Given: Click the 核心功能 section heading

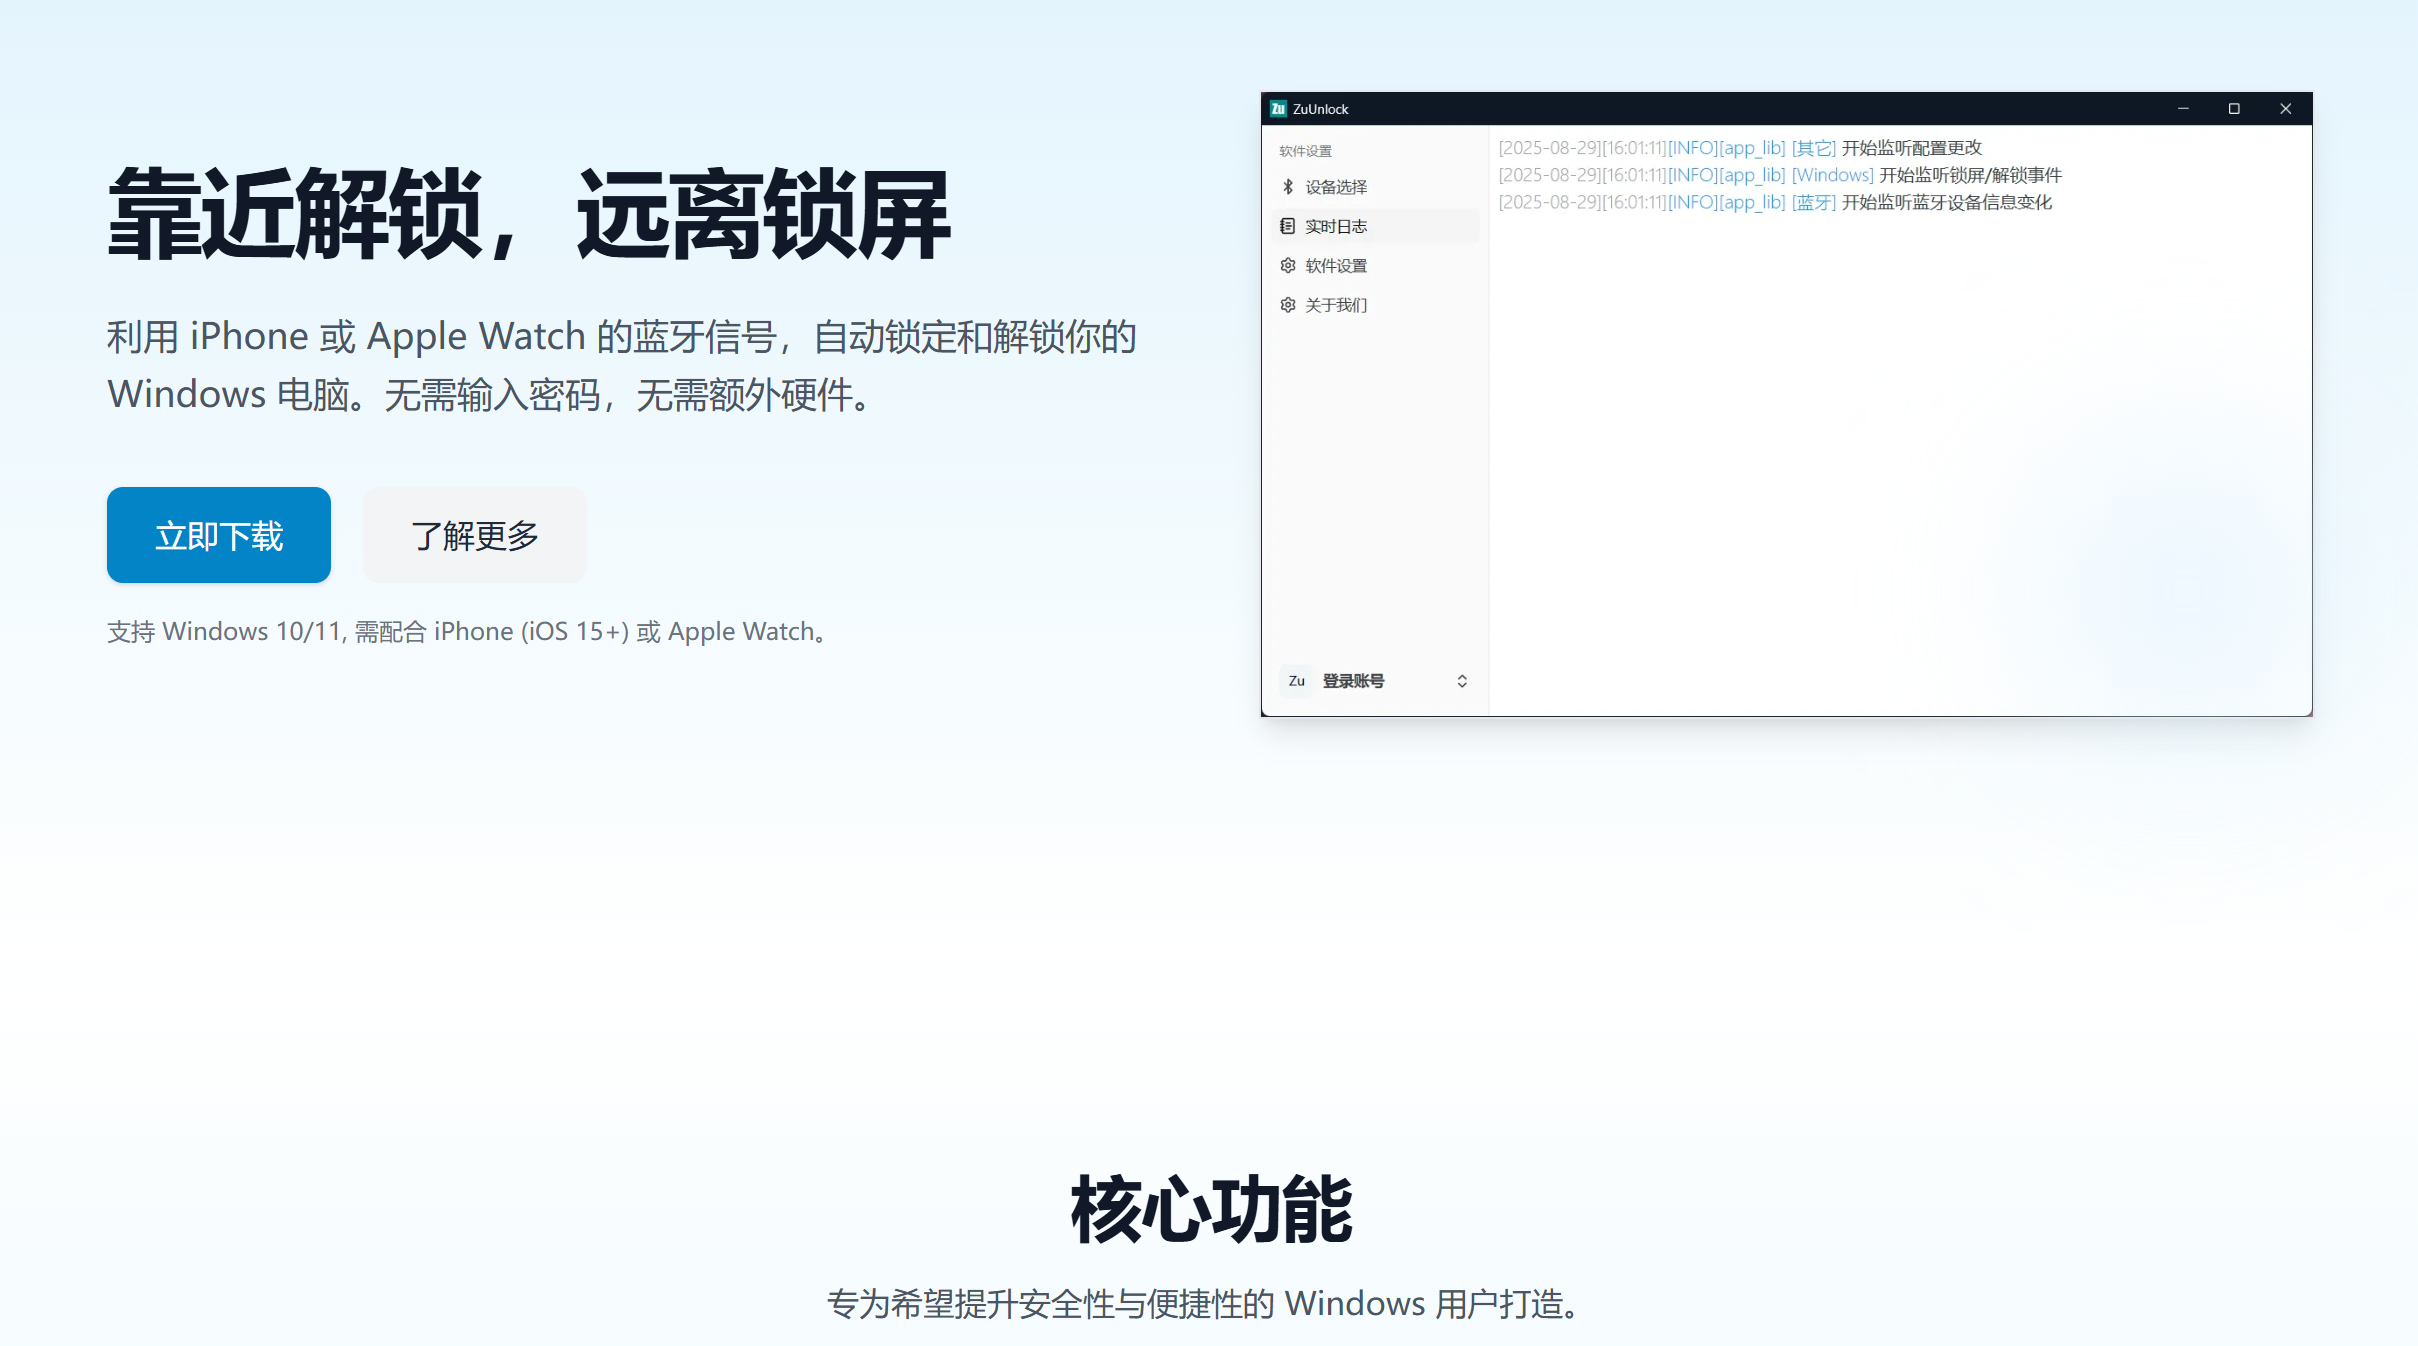Looking at the screenshot, I should 1210,1210.
